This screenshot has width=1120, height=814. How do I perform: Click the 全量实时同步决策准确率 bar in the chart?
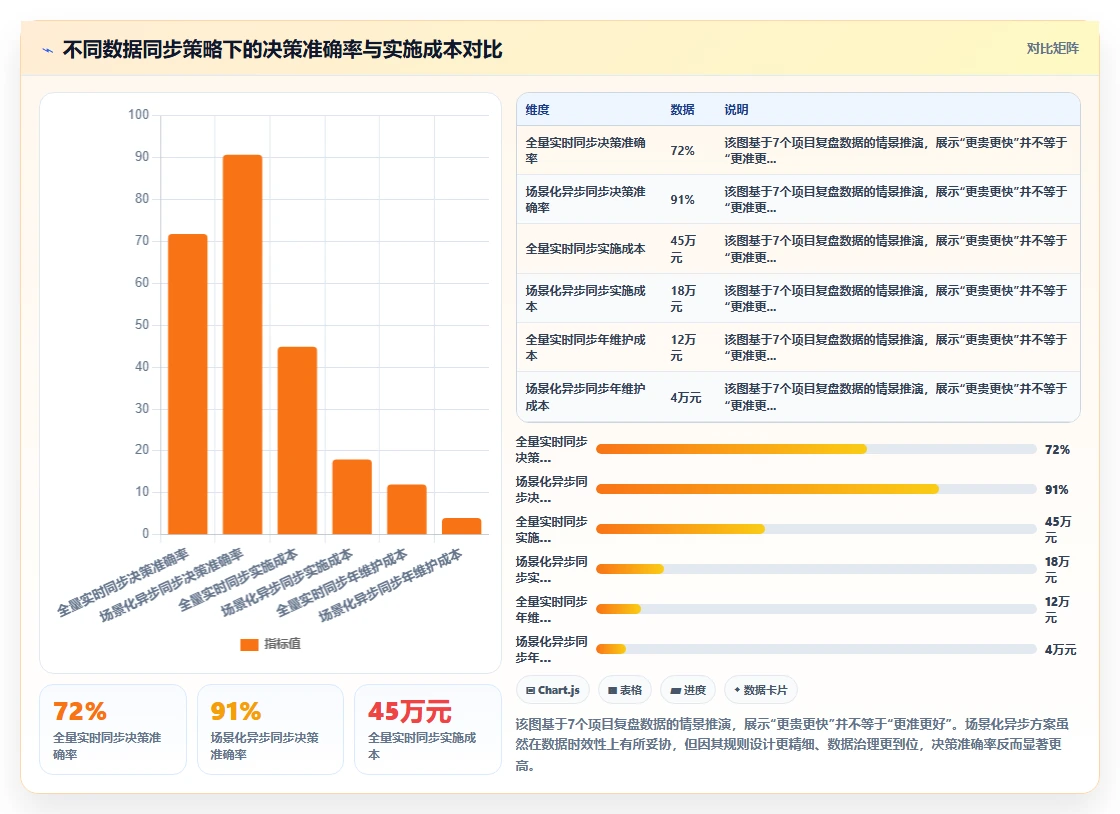point(188,383)
